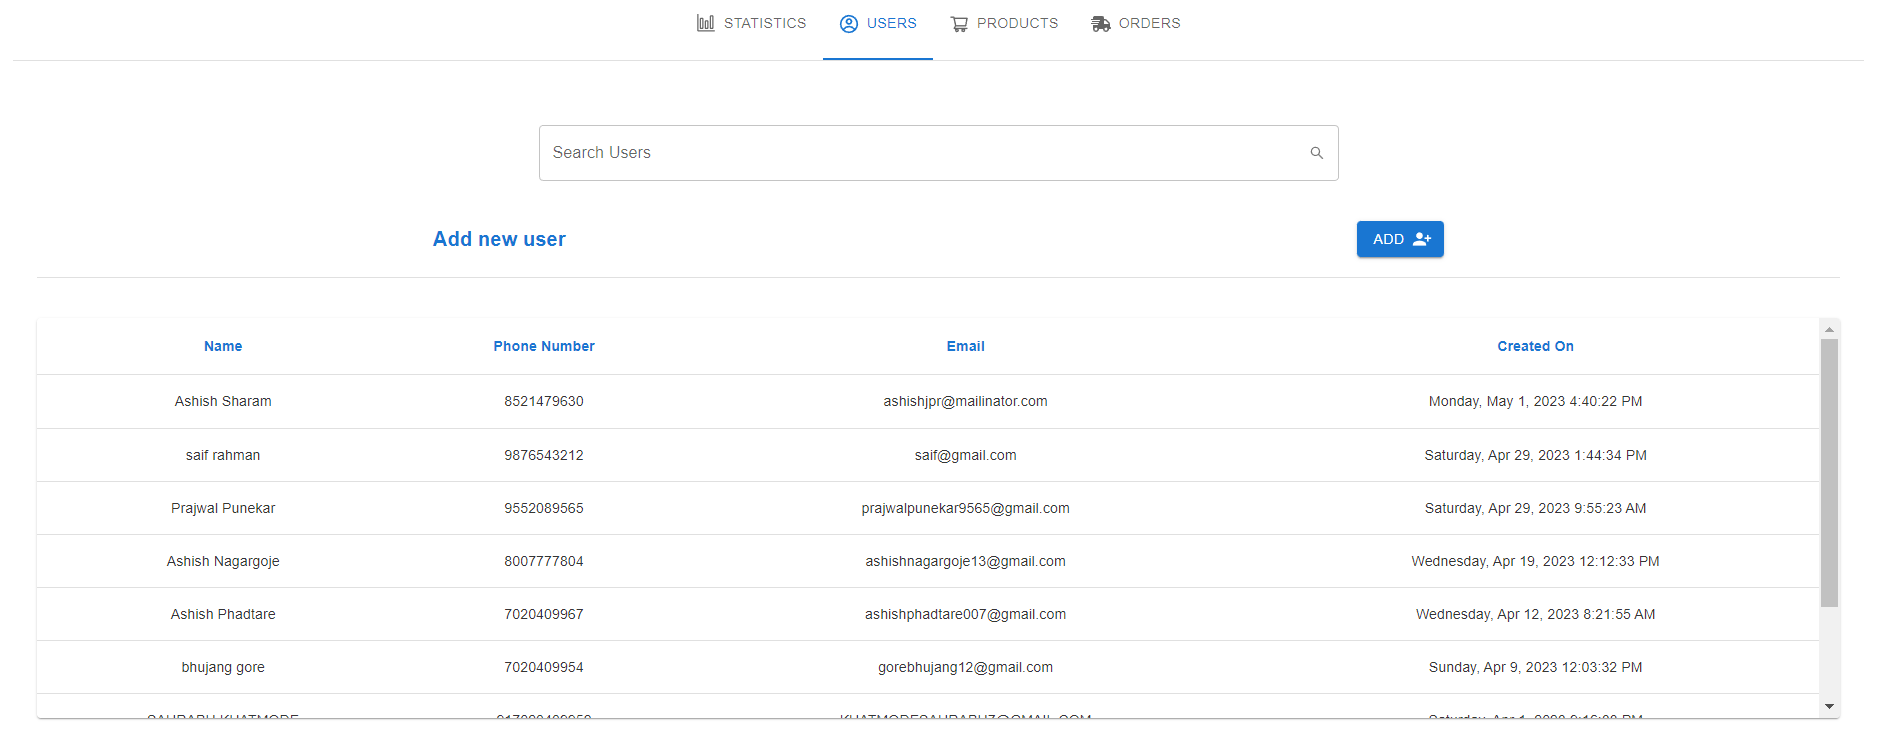Click the magnifier icon in search box

(x=1316, y=153)
